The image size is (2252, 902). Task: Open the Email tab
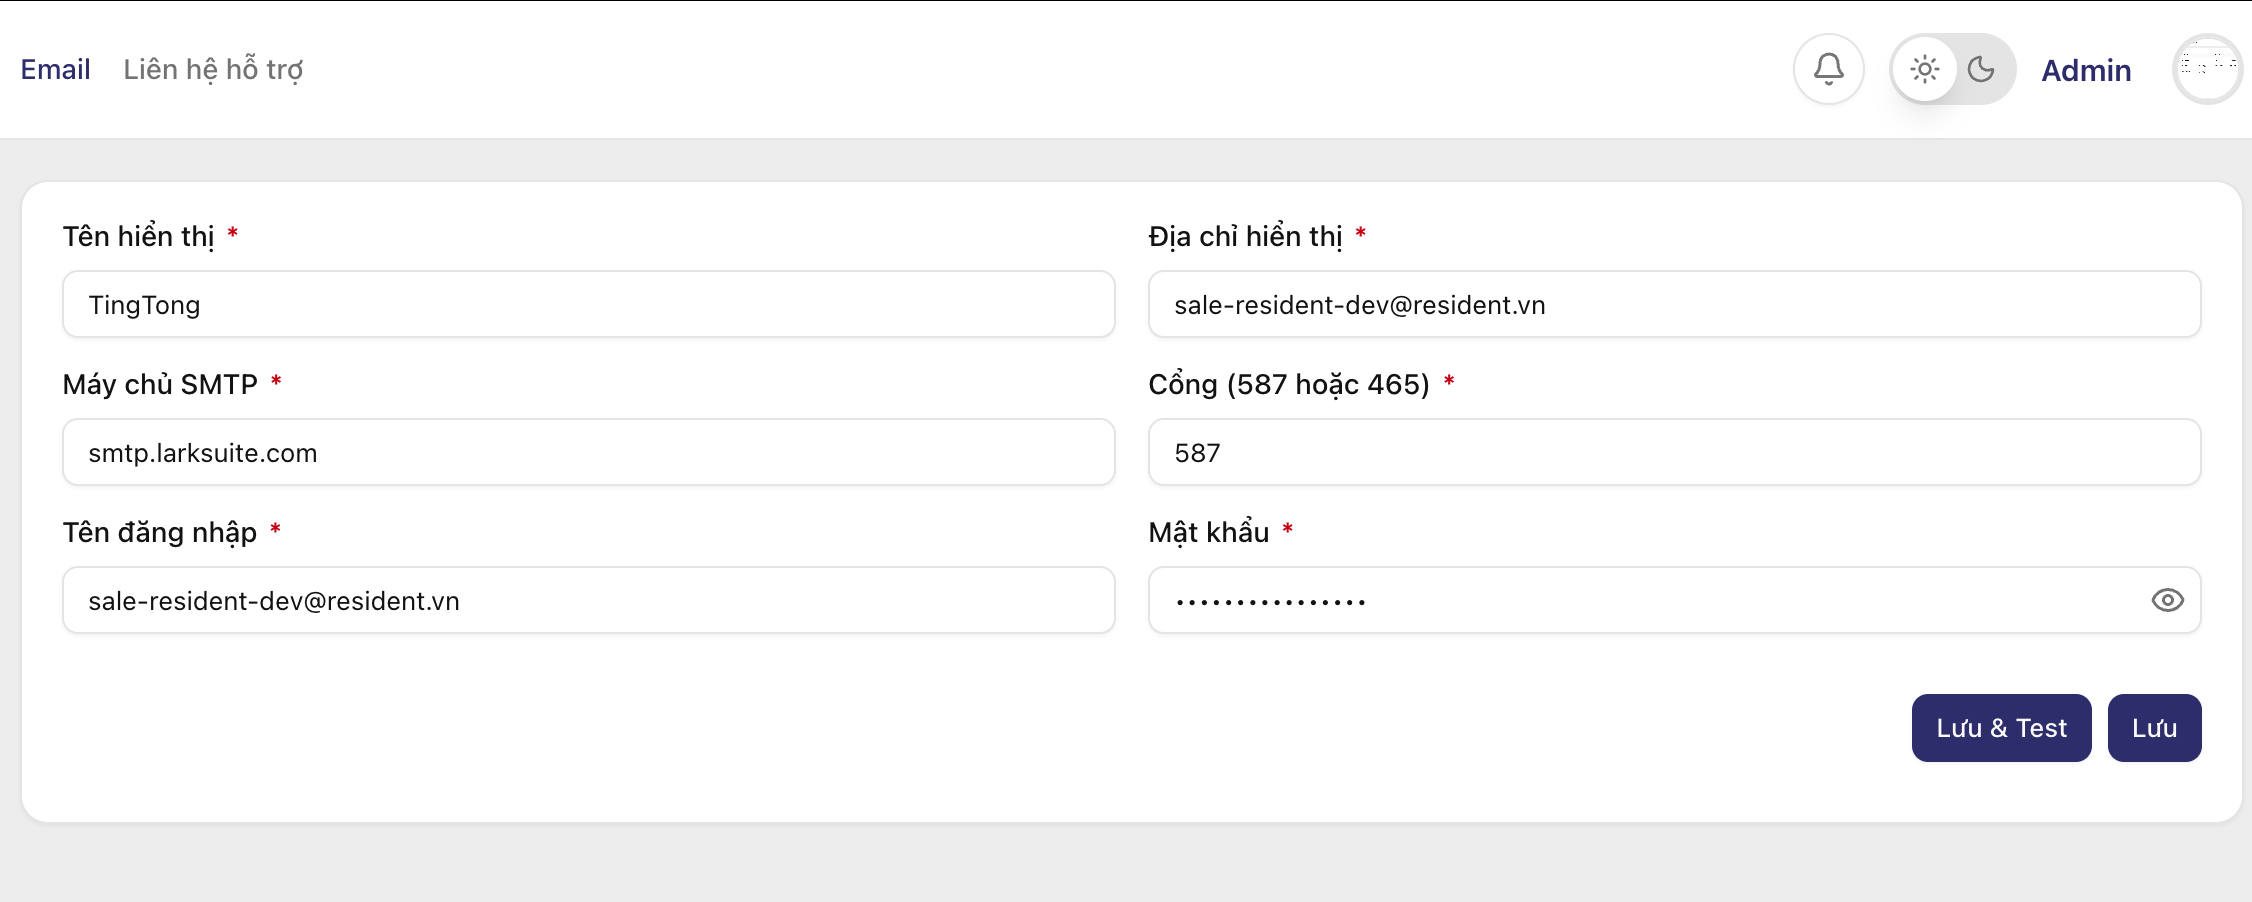tap(55, 69)
